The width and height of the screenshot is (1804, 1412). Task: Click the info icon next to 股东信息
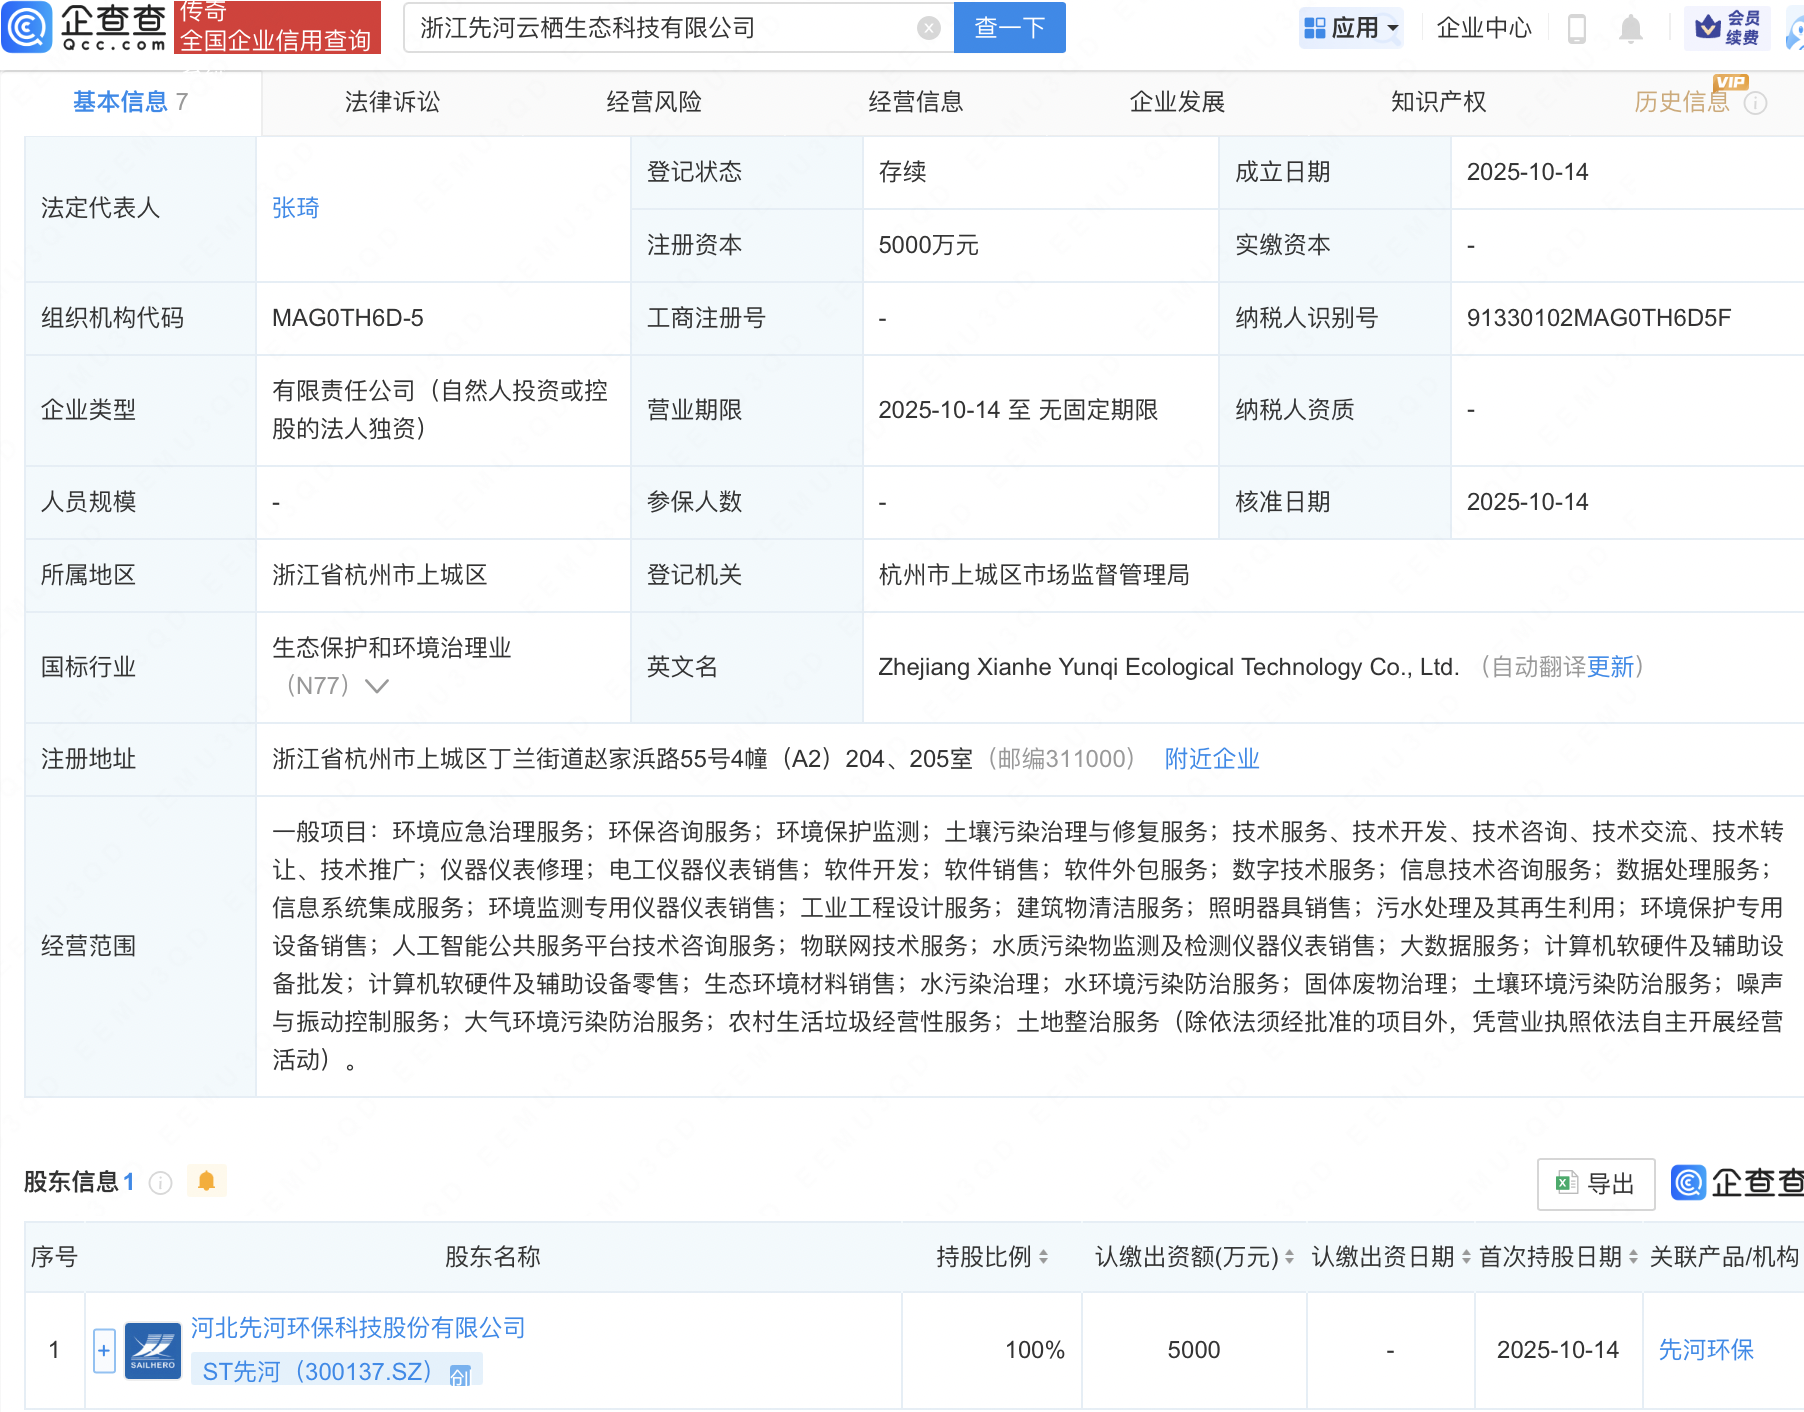(x=160, y=1183)
